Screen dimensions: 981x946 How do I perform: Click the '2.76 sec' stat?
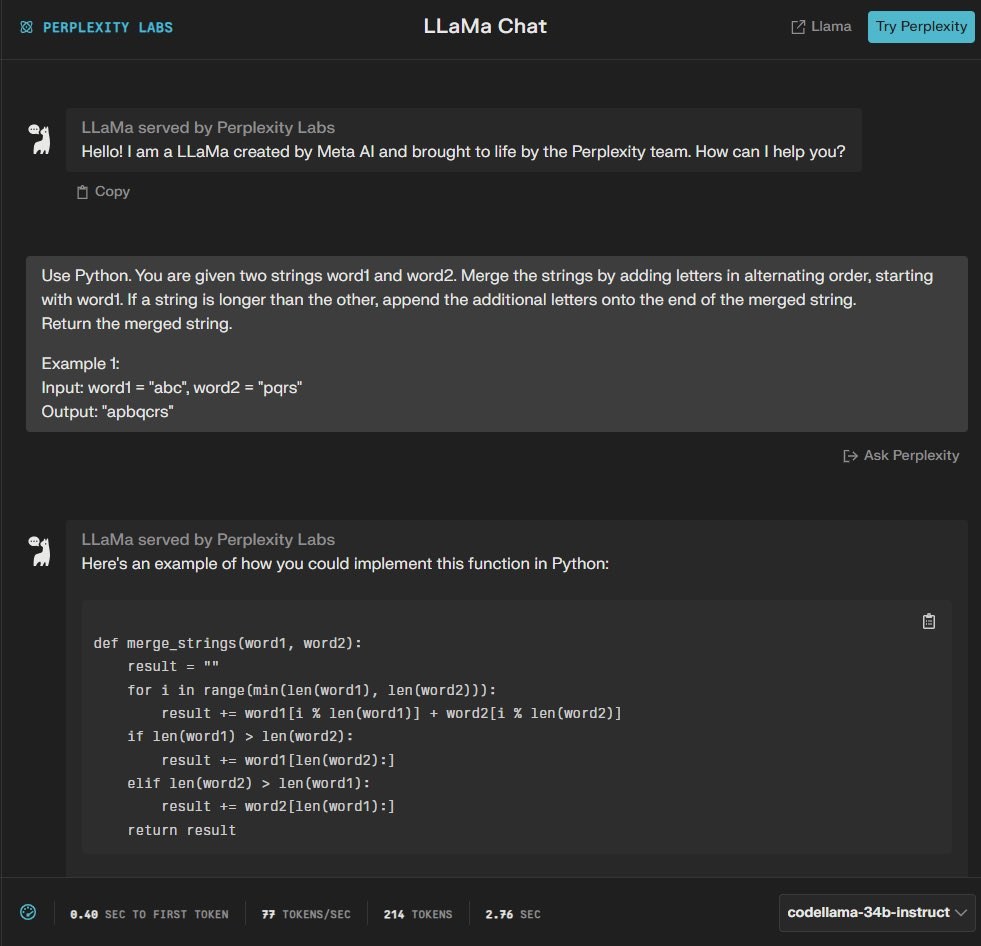click(513, 914)
